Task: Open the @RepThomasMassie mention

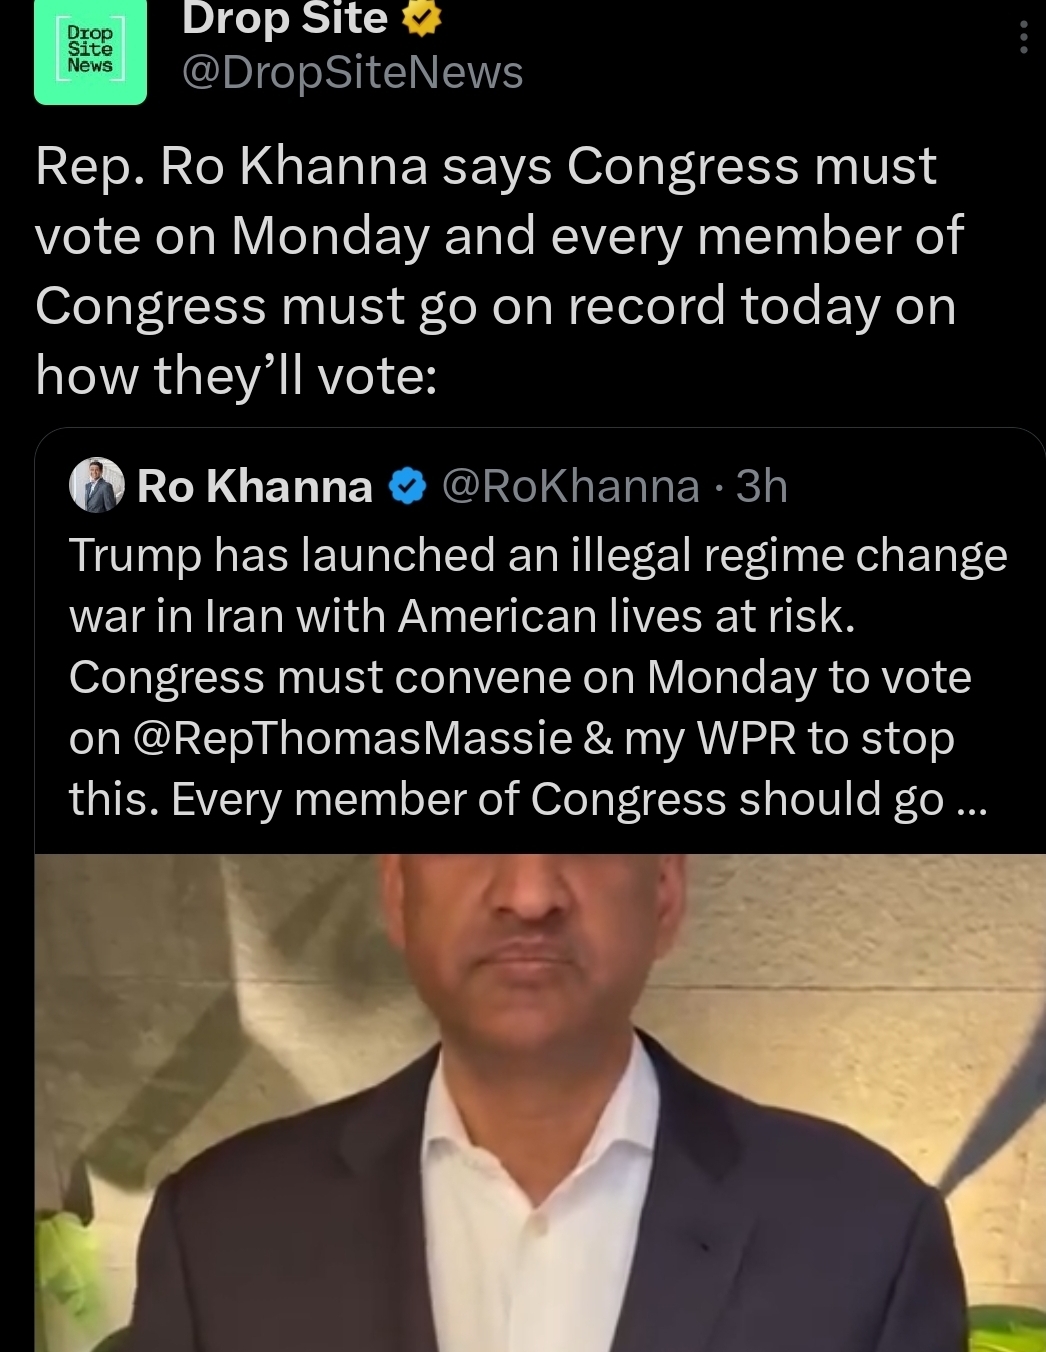Action: point(351,739)
